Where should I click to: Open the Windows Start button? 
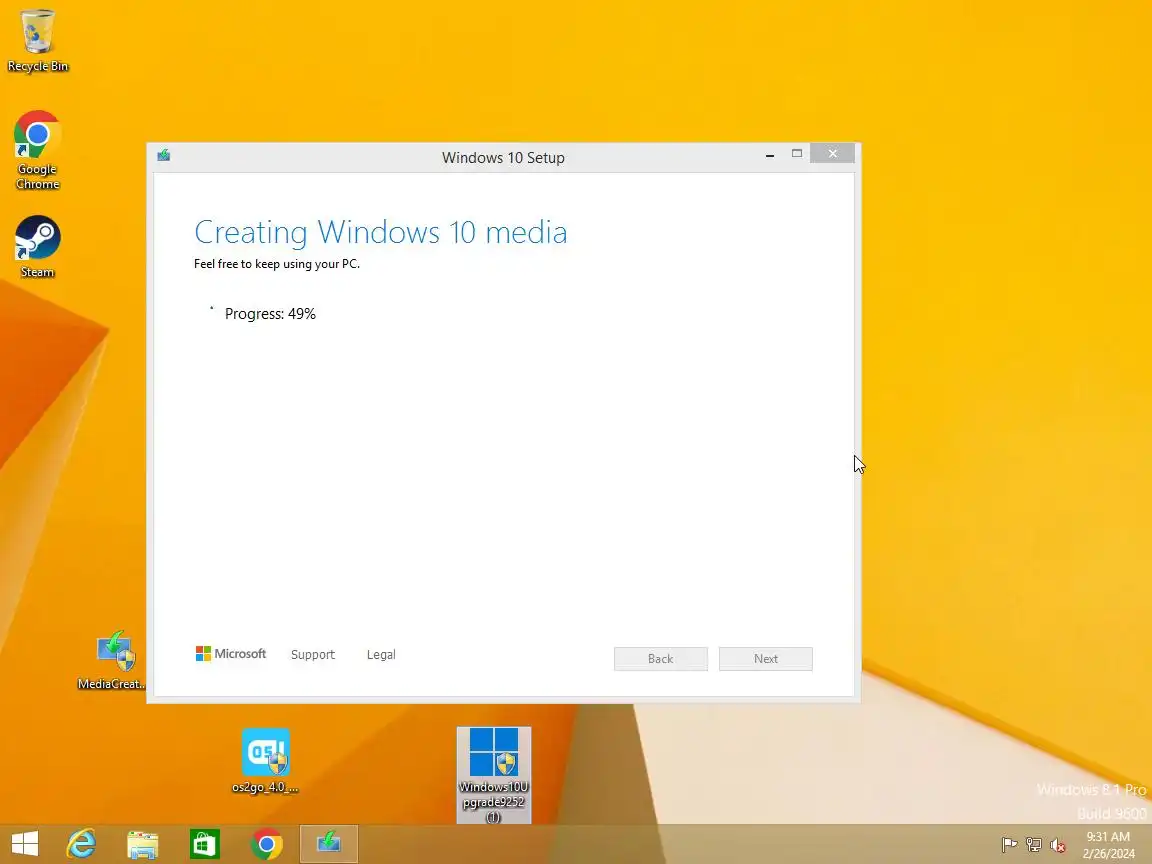click(x=24, y=843)
